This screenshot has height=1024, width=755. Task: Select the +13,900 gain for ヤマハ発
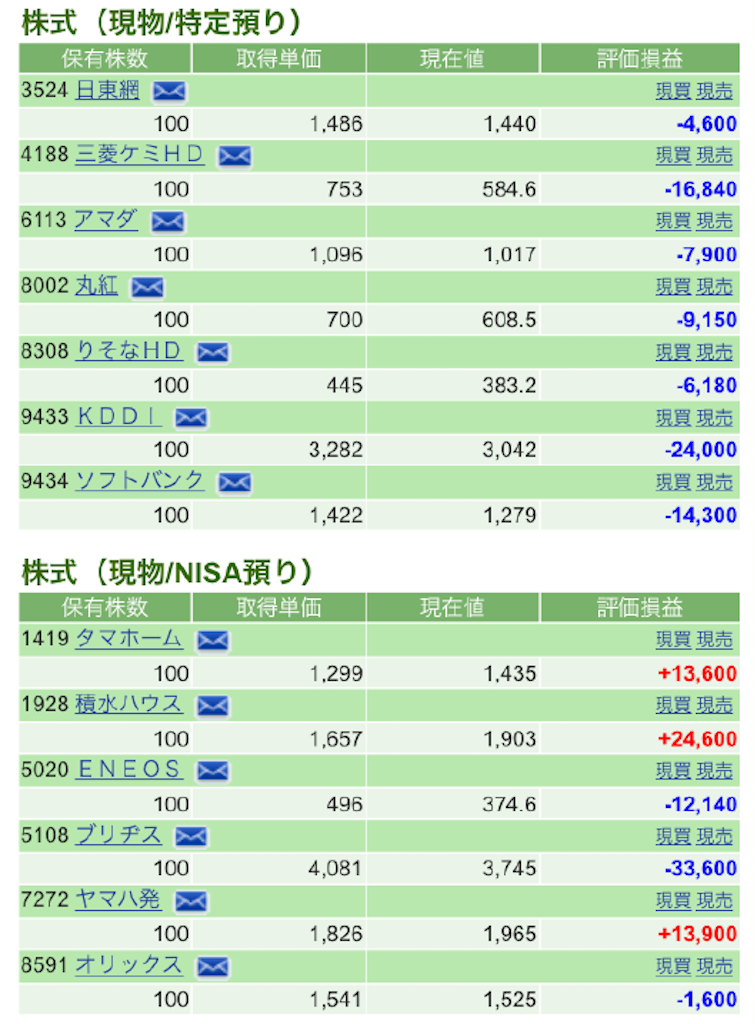(698, 934)
